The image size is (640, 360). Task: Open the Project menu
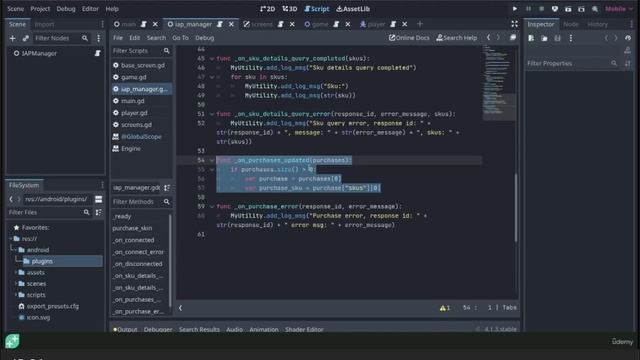(x=40, y=9)
